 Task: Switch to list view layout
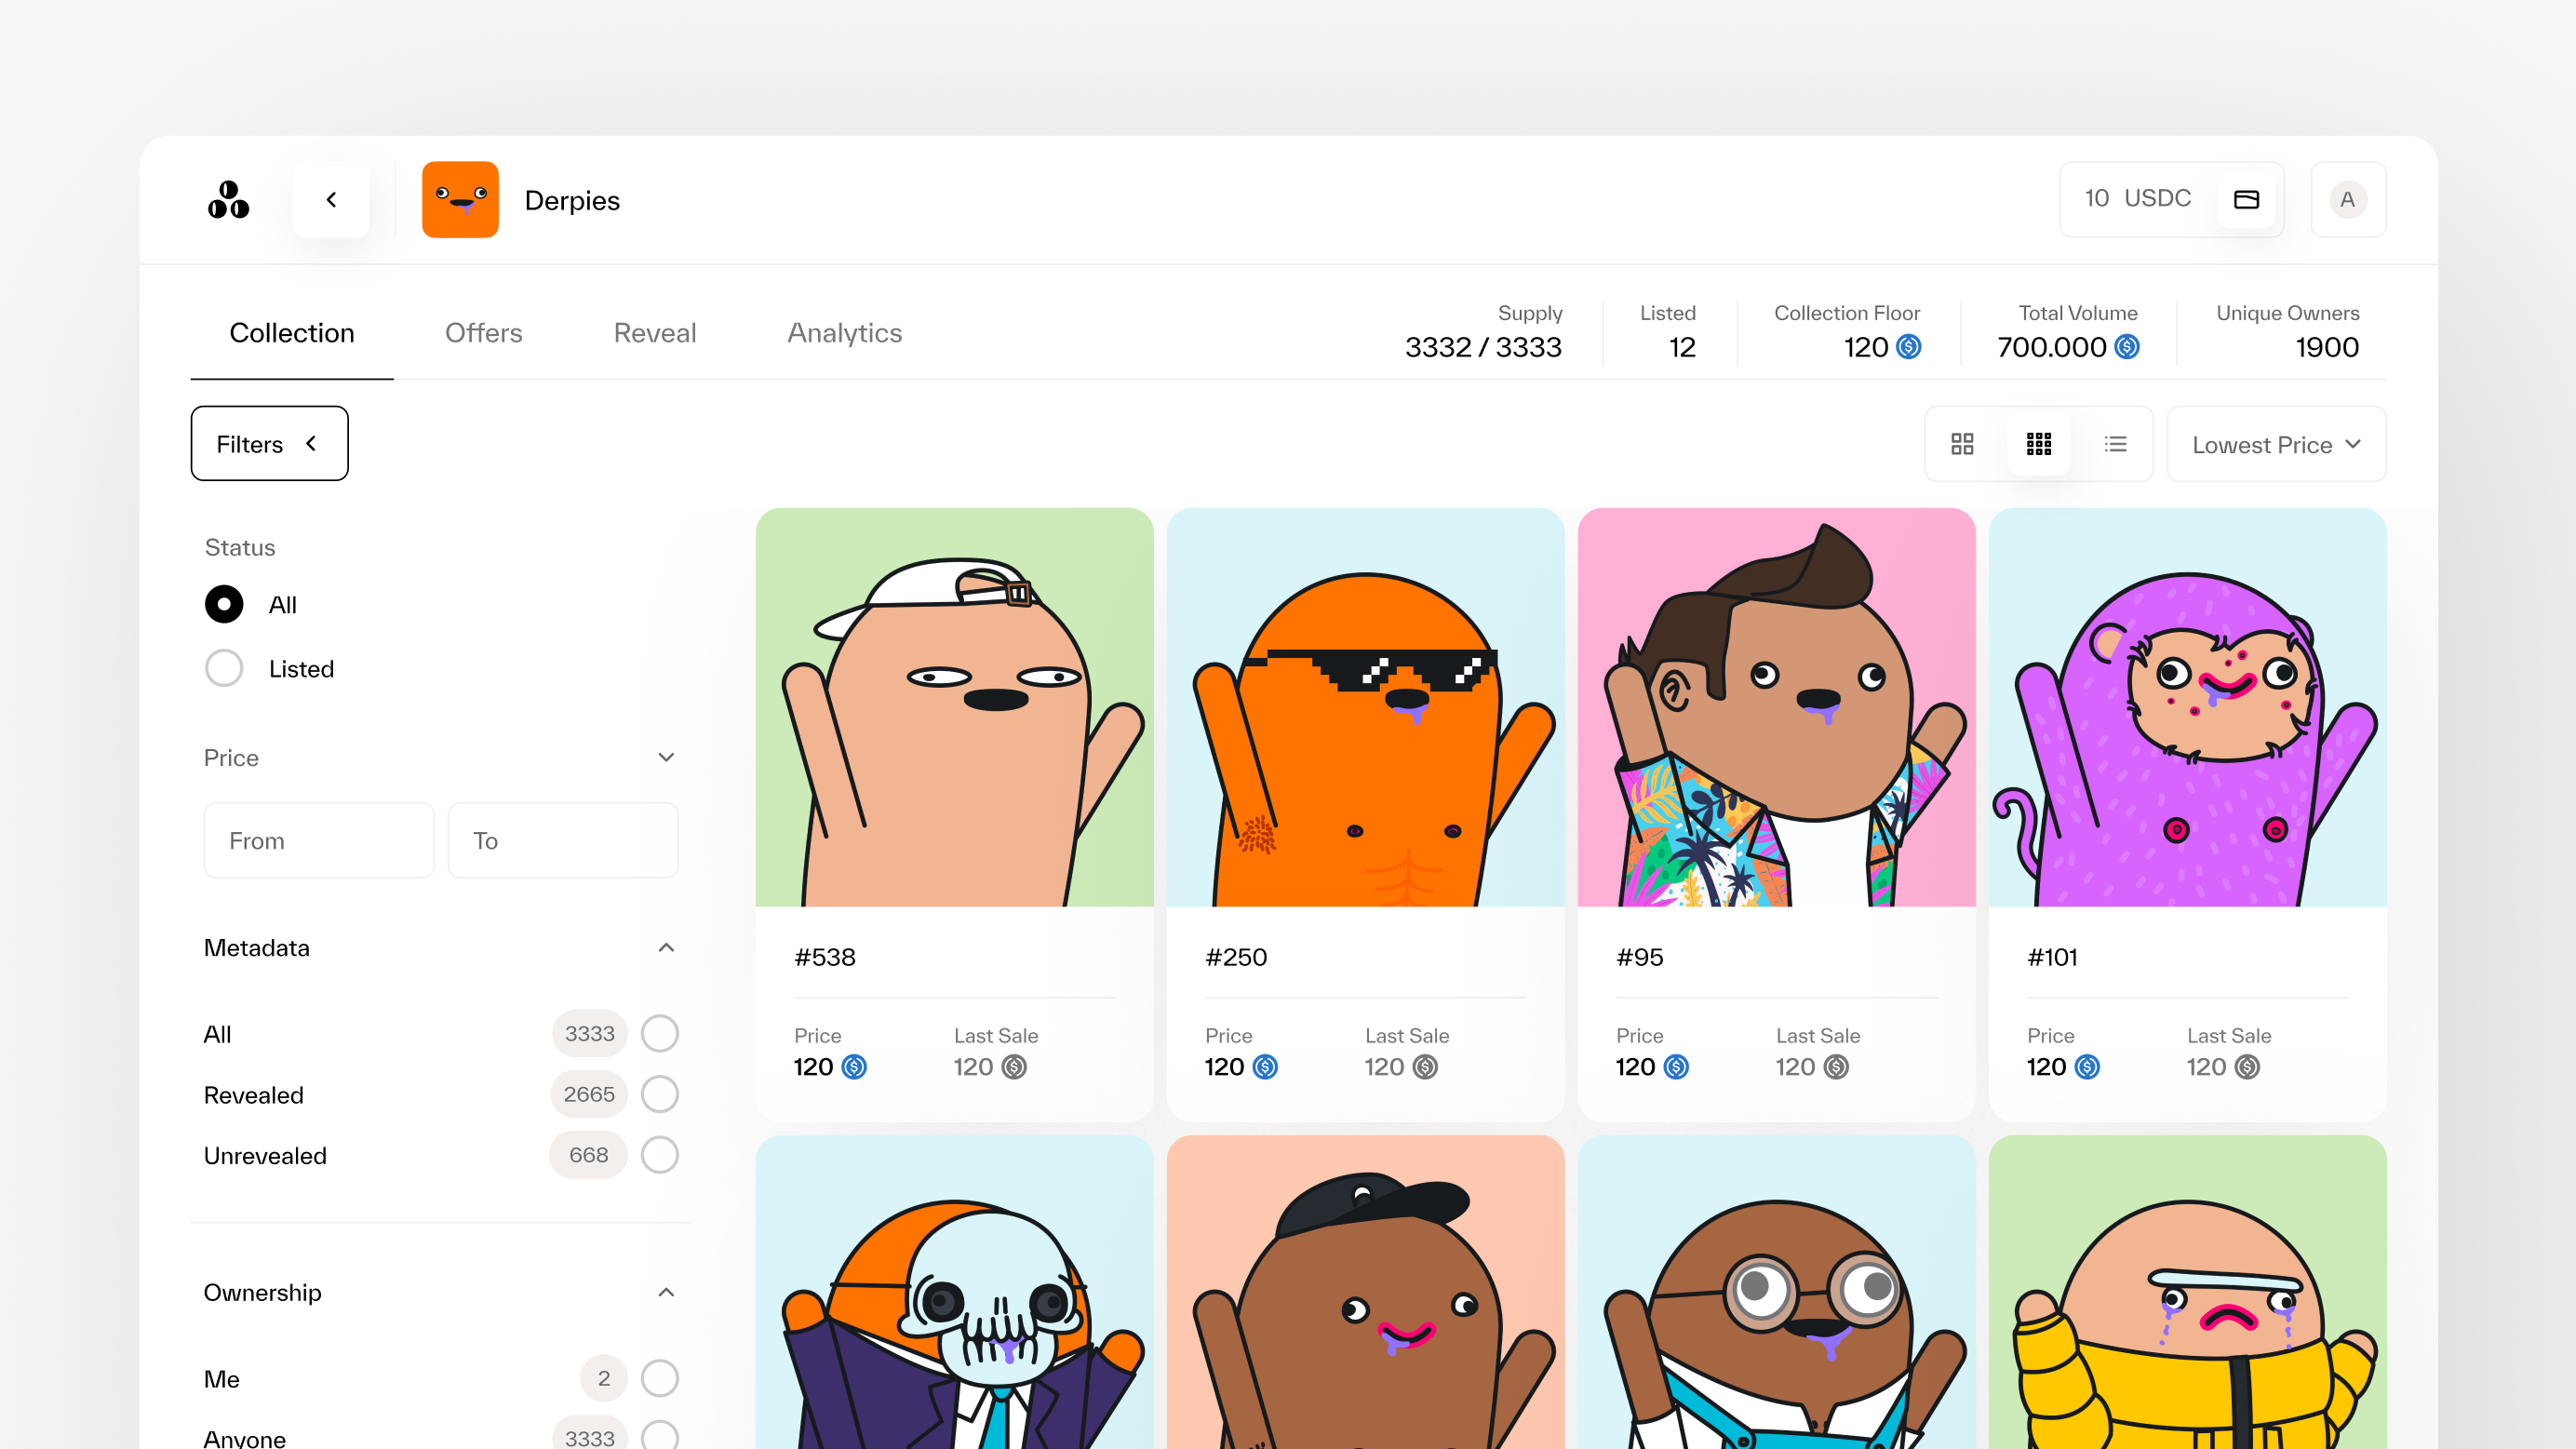[2115, 444]
